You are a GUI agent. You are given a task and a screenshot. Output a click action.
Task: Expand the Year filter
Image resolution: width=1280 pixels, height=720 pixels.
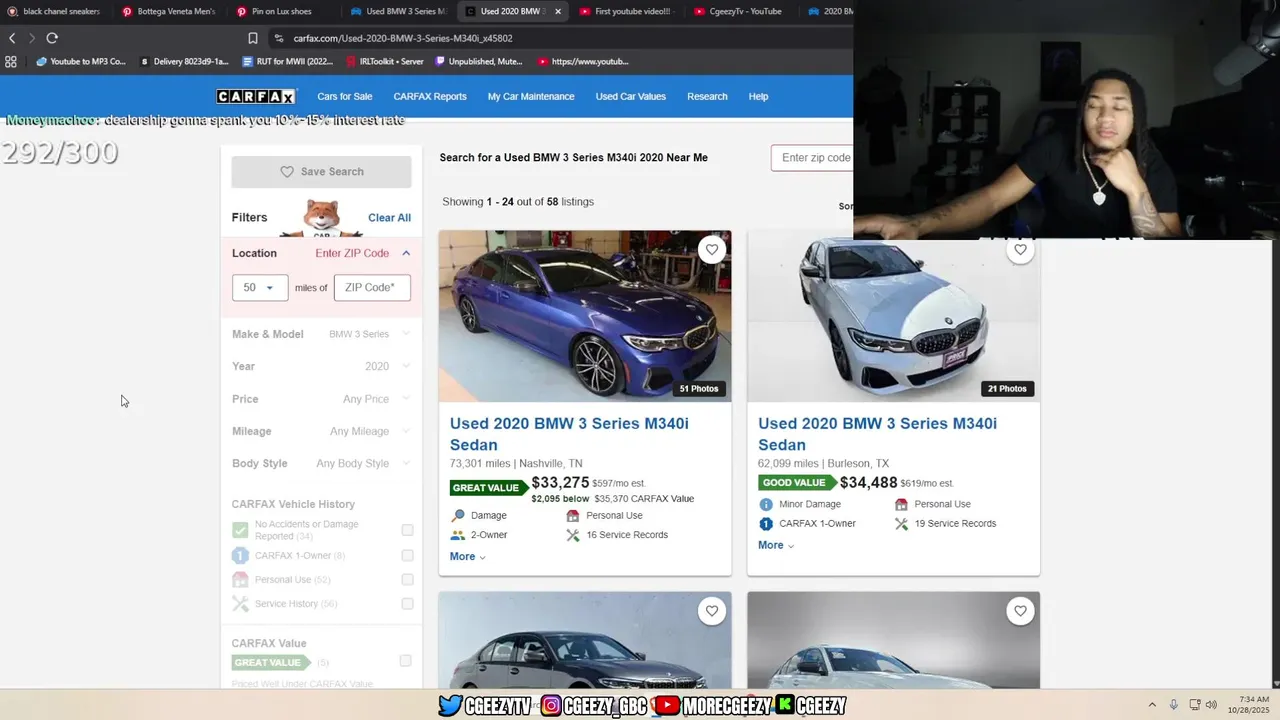point(321,366)
